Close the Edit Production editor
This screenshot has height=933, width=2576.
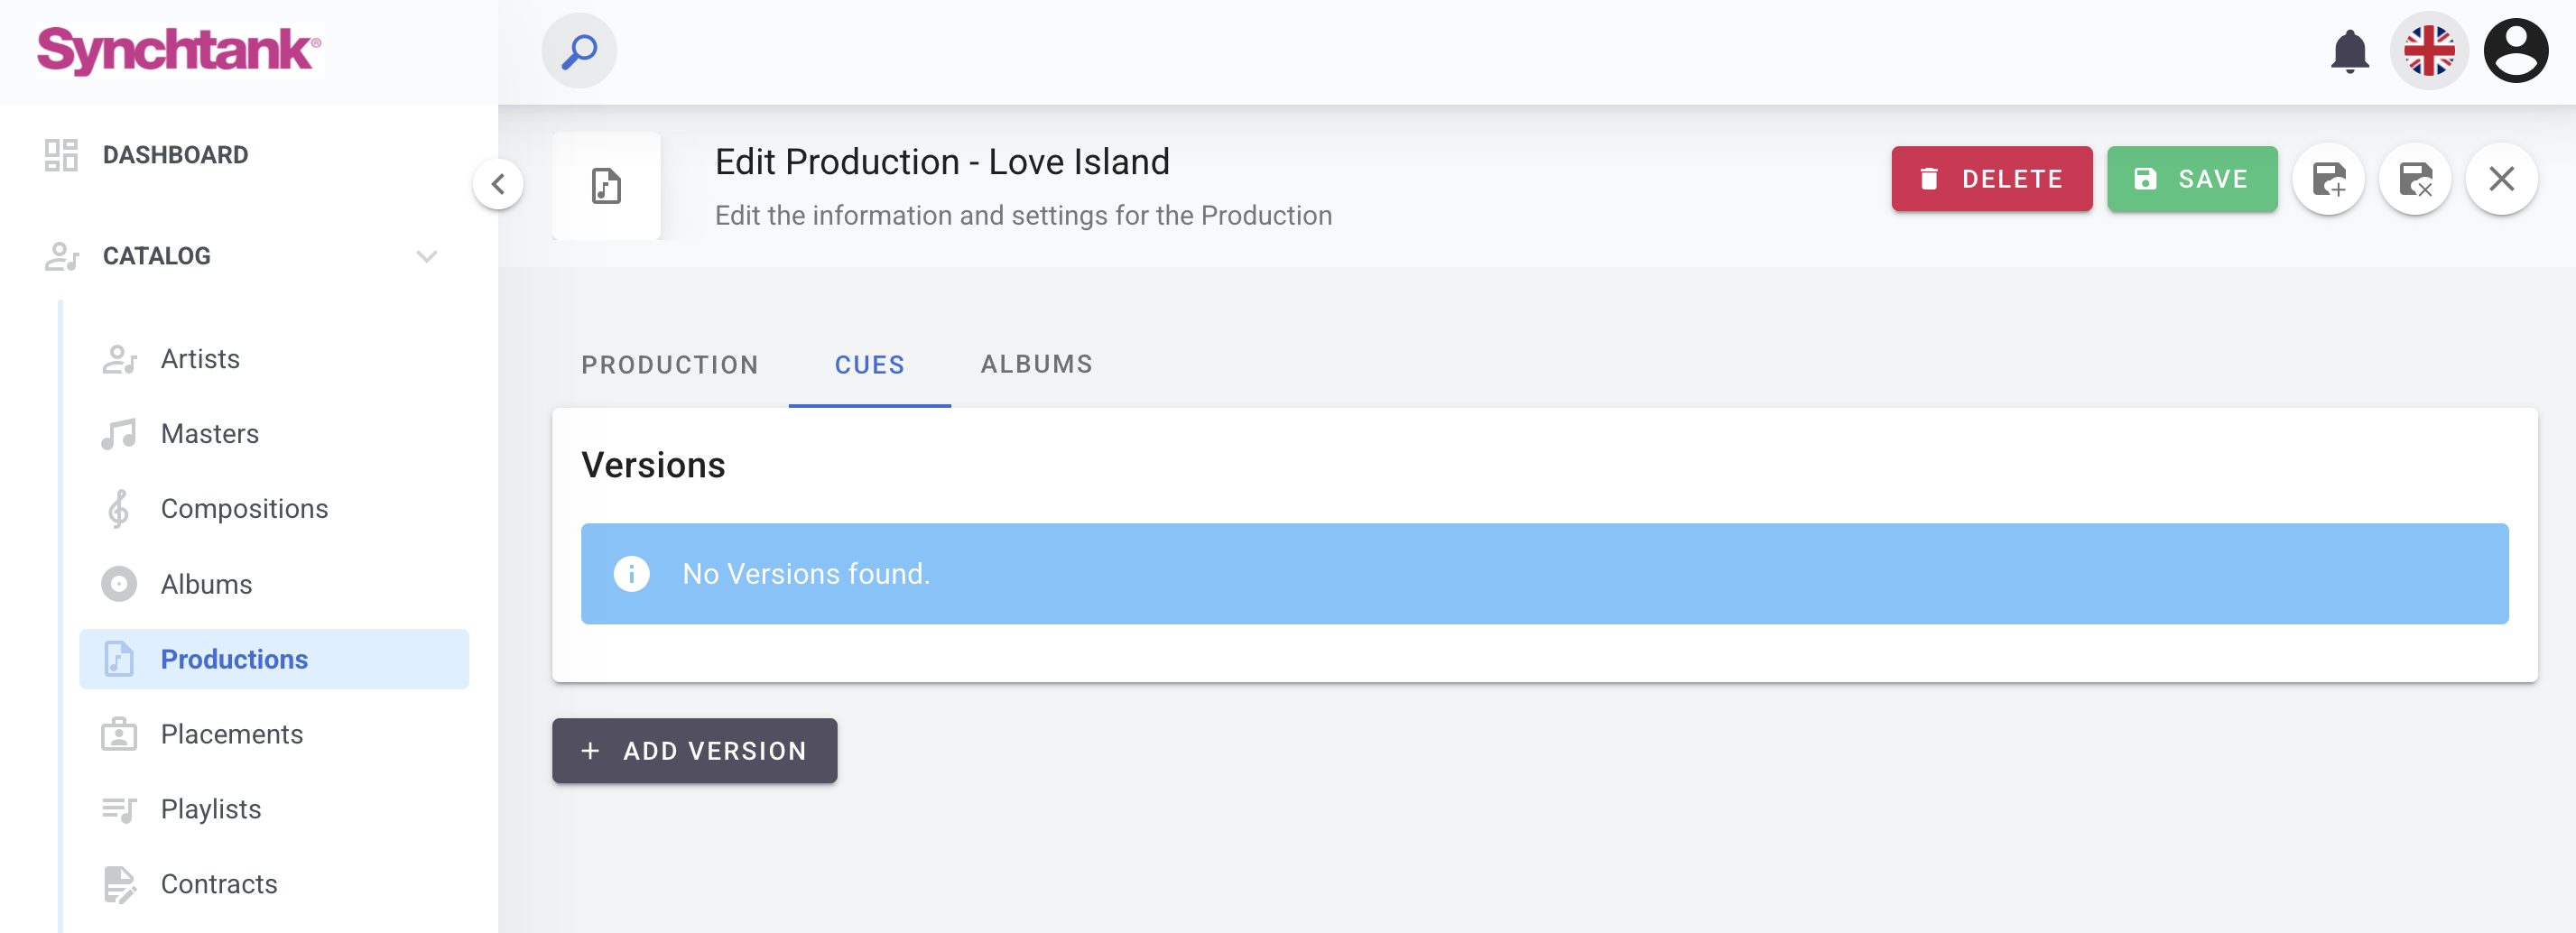(x=2501, y=180)
